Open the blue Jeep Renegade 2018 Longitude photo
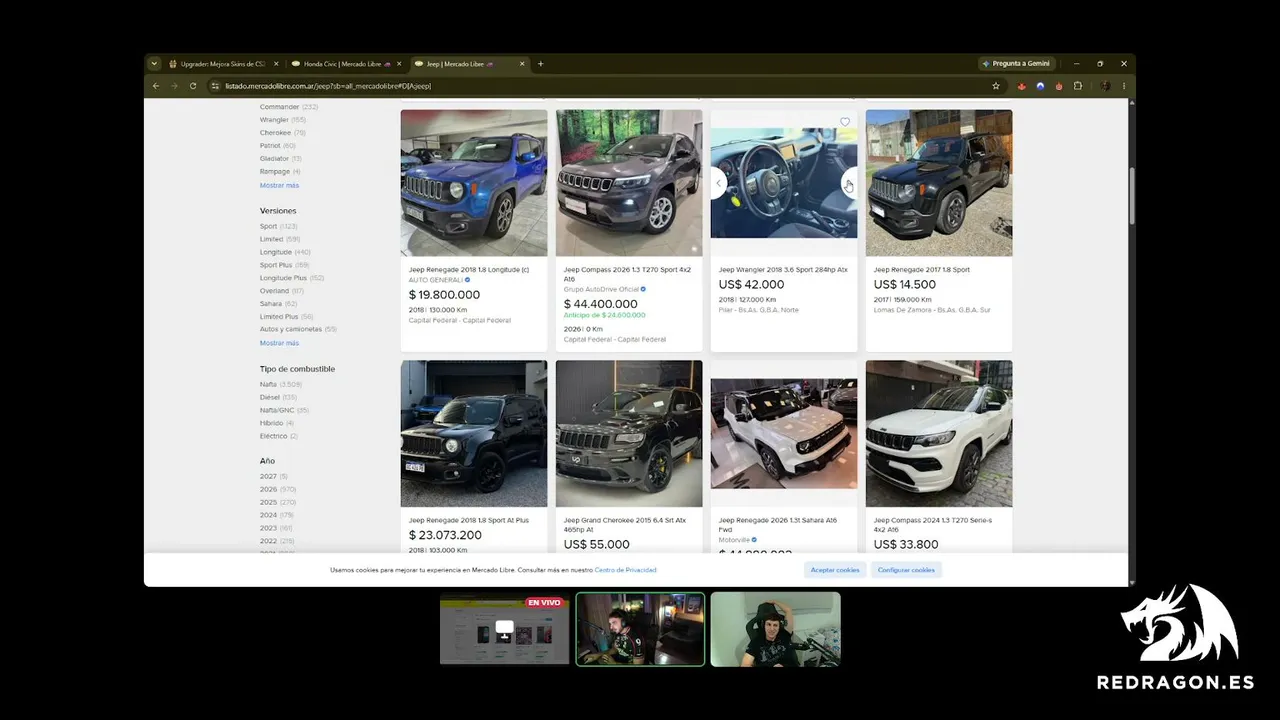 [474, 183]
